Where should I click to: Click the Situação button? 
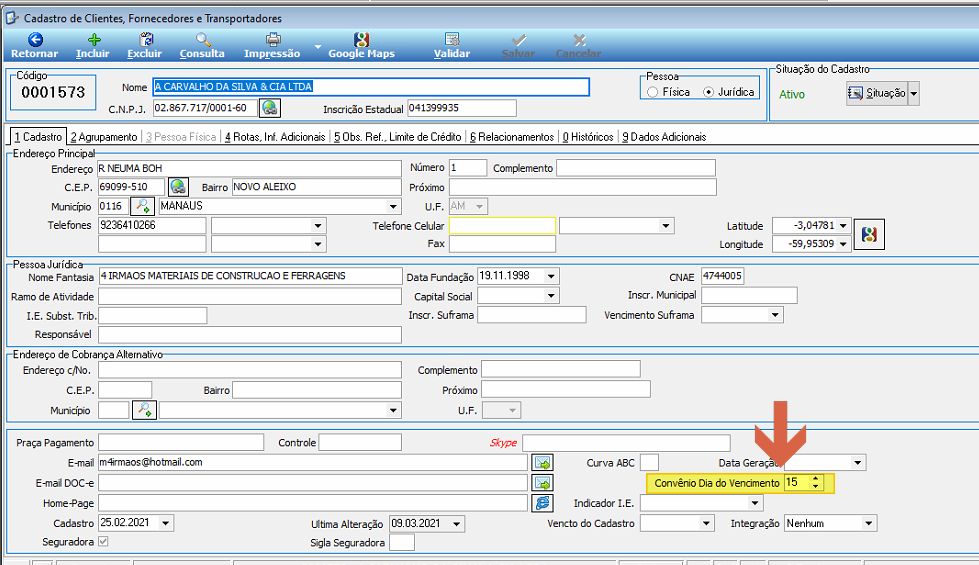877,94
